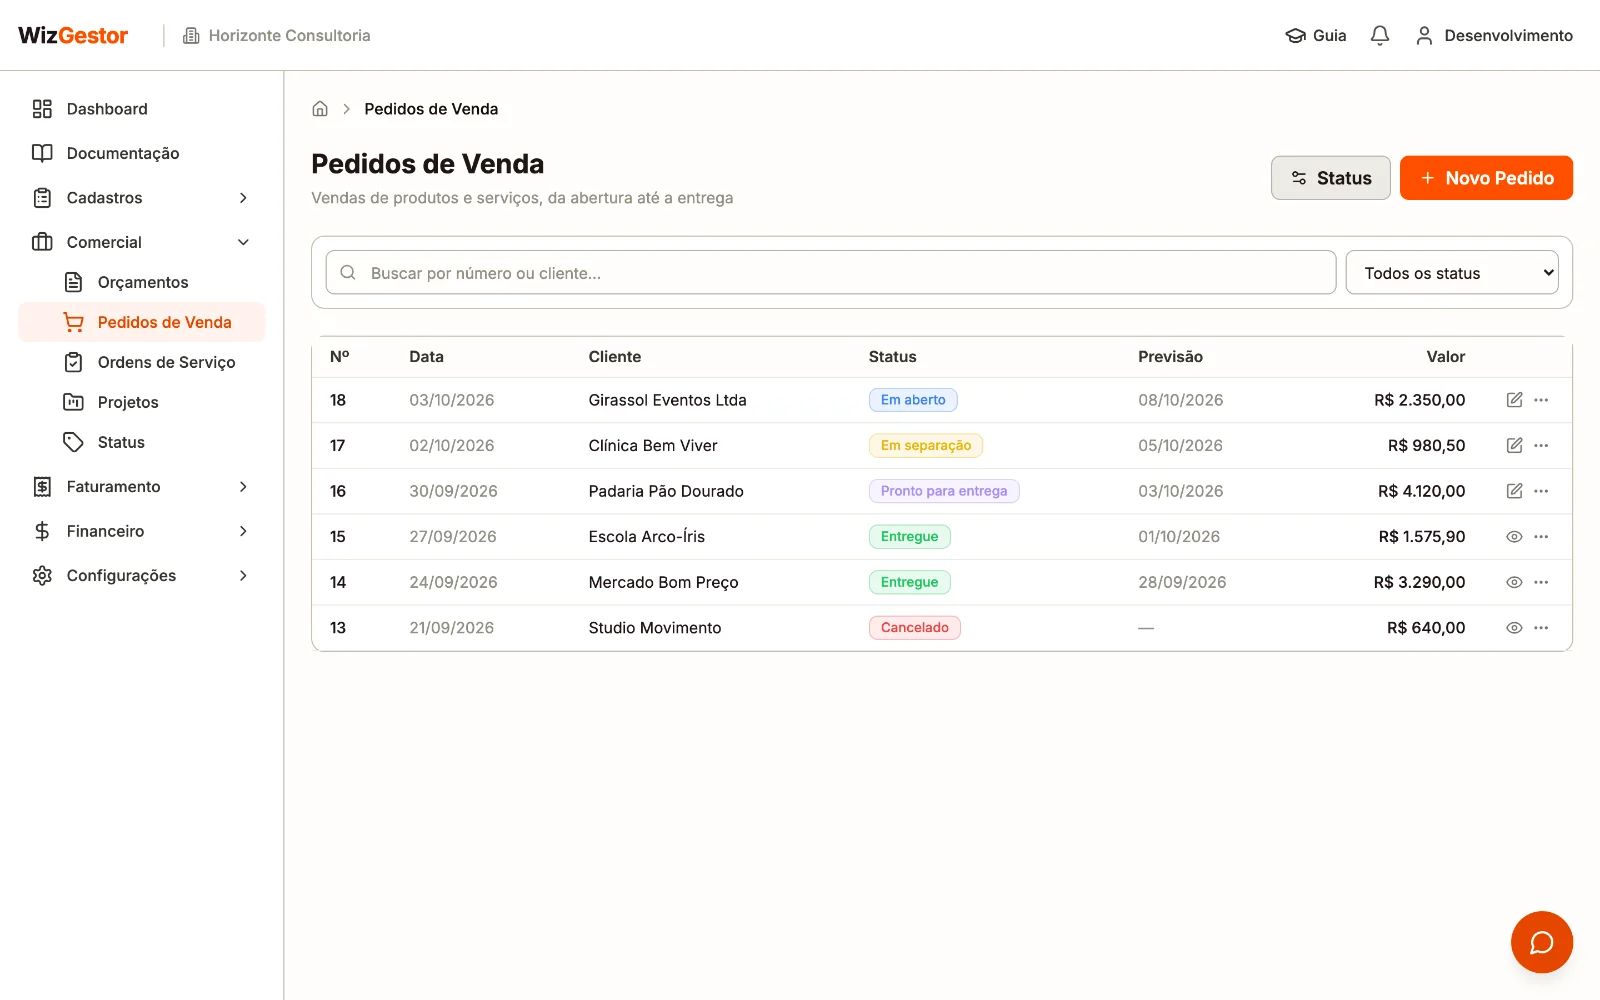Expand the Cadastros menu
Screen dimensions: 1600x1000
142,198
